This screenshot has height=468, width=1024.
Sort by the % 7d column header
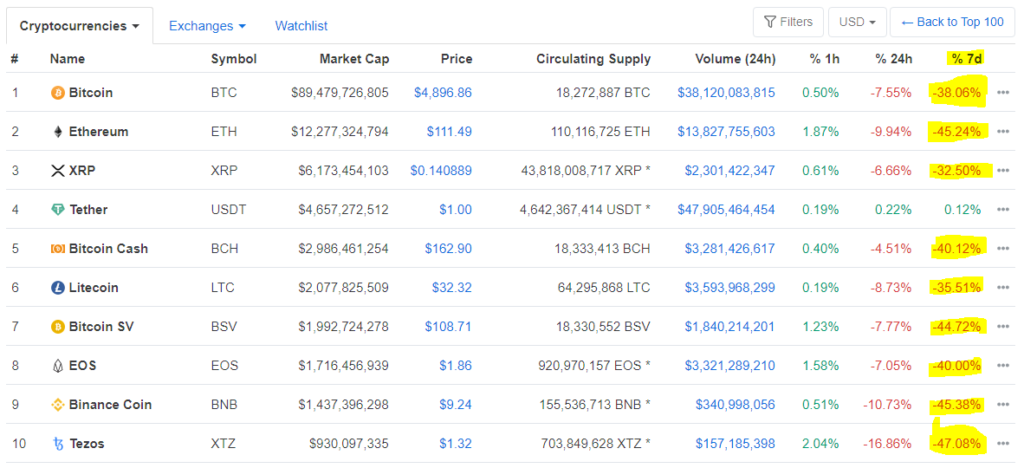[x=967, y=59]
